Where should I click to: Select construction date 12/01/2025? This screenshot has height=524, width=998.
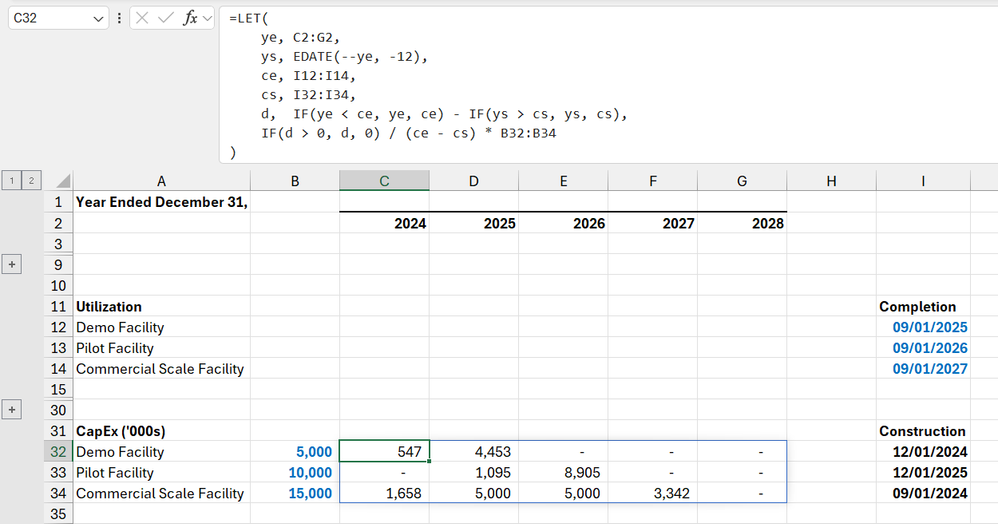click(x=923, y=472)
